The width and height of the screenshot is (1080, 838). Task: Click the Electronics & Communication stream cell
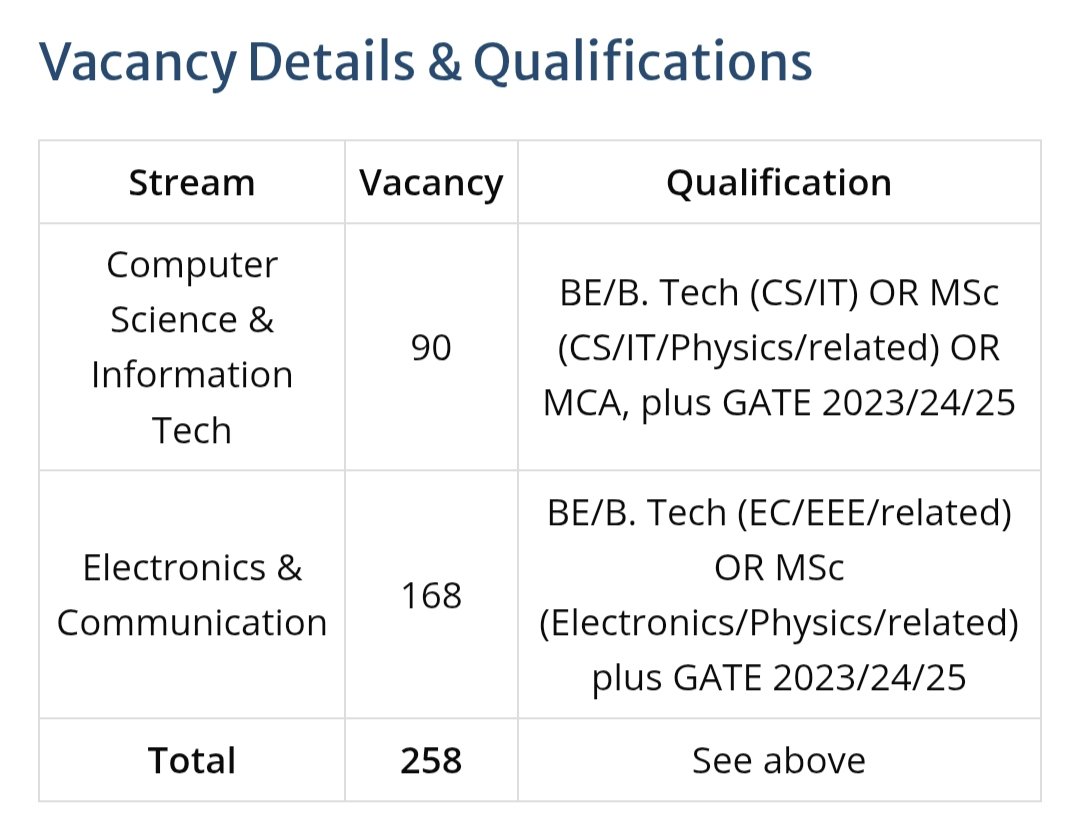tap(192, 595)
